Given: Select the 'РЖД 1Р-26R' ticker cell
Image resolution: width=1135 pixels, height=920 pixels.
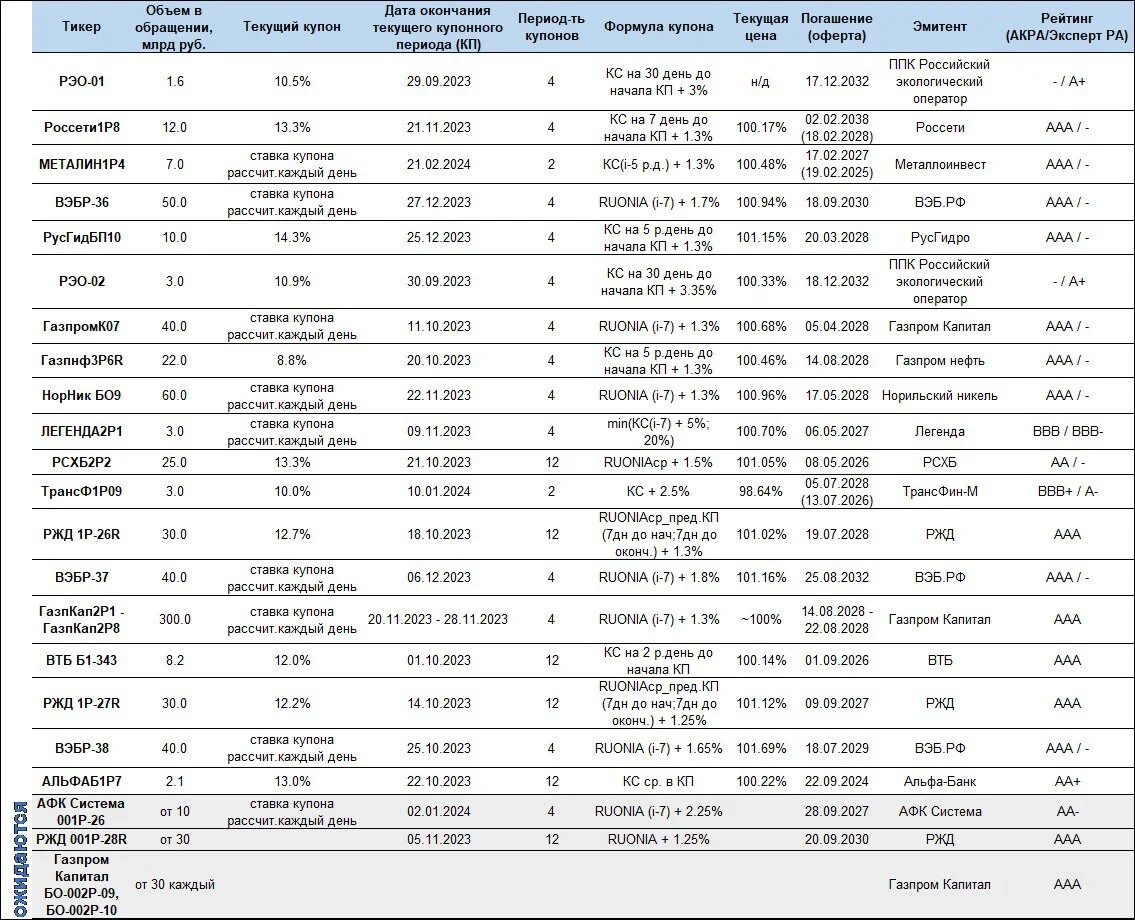Looking at the screenshot, I should pos(82,535).
